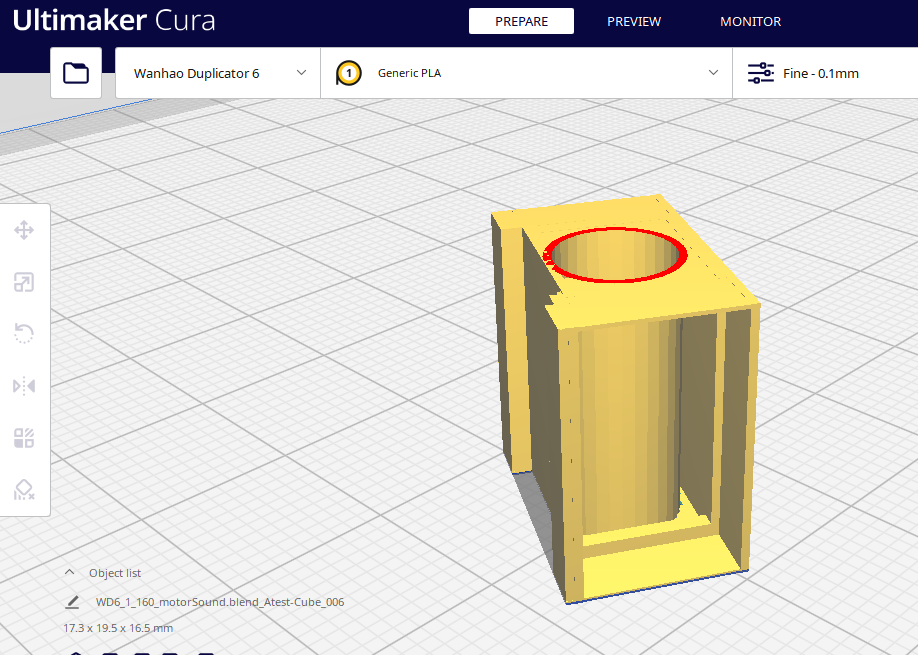
Task: Expand the Generic PLA material dropdown
Action: coord(526,73)
